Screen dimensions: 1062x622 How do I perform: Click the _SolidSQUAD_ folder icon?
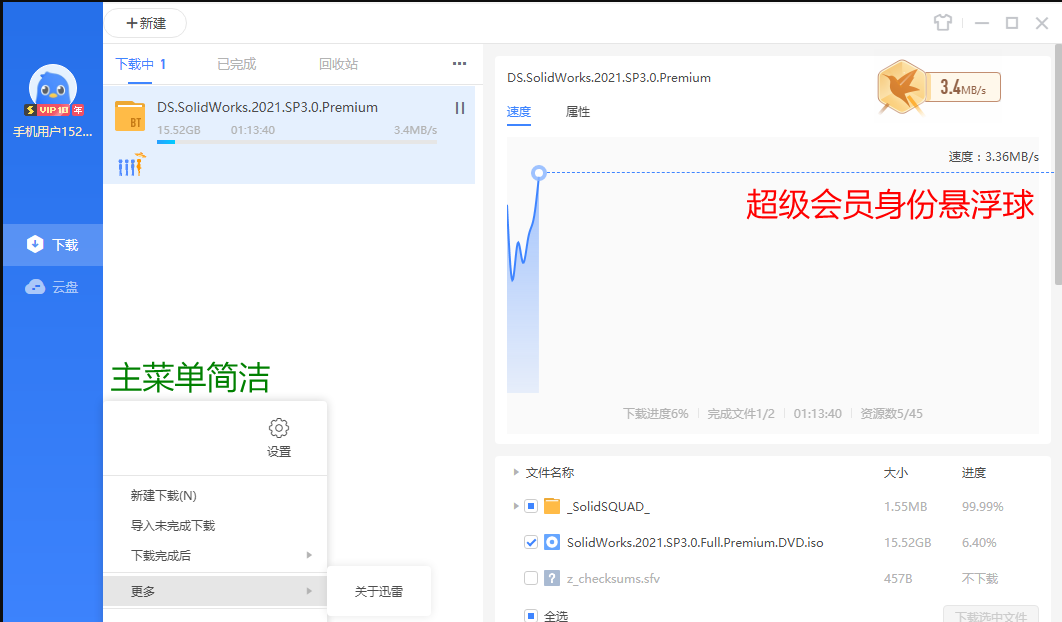tap(552, 506)
